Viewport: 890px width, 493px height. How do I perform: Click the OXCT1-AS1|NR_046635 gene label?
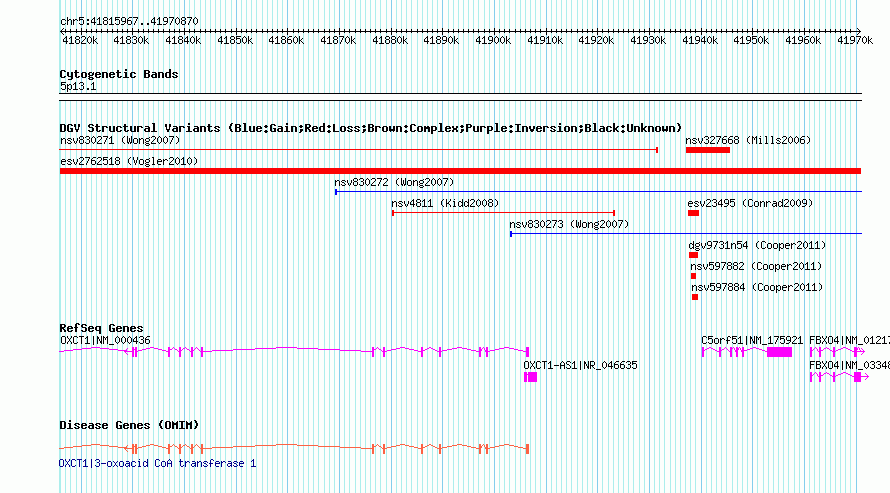(x=580, y=365)
